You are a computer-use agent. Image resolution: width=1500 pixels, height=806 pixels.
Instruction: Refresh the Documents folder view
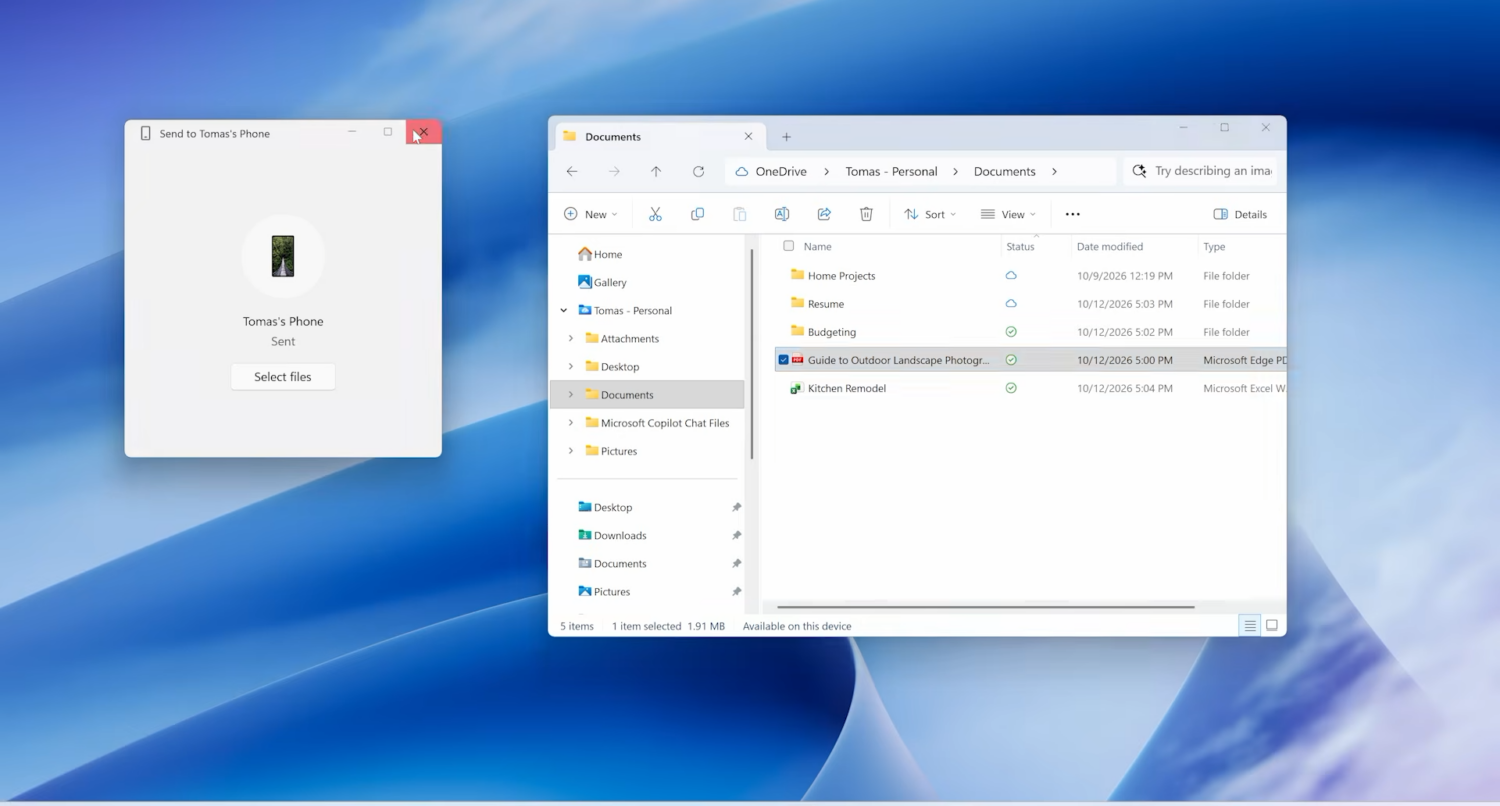698,171
